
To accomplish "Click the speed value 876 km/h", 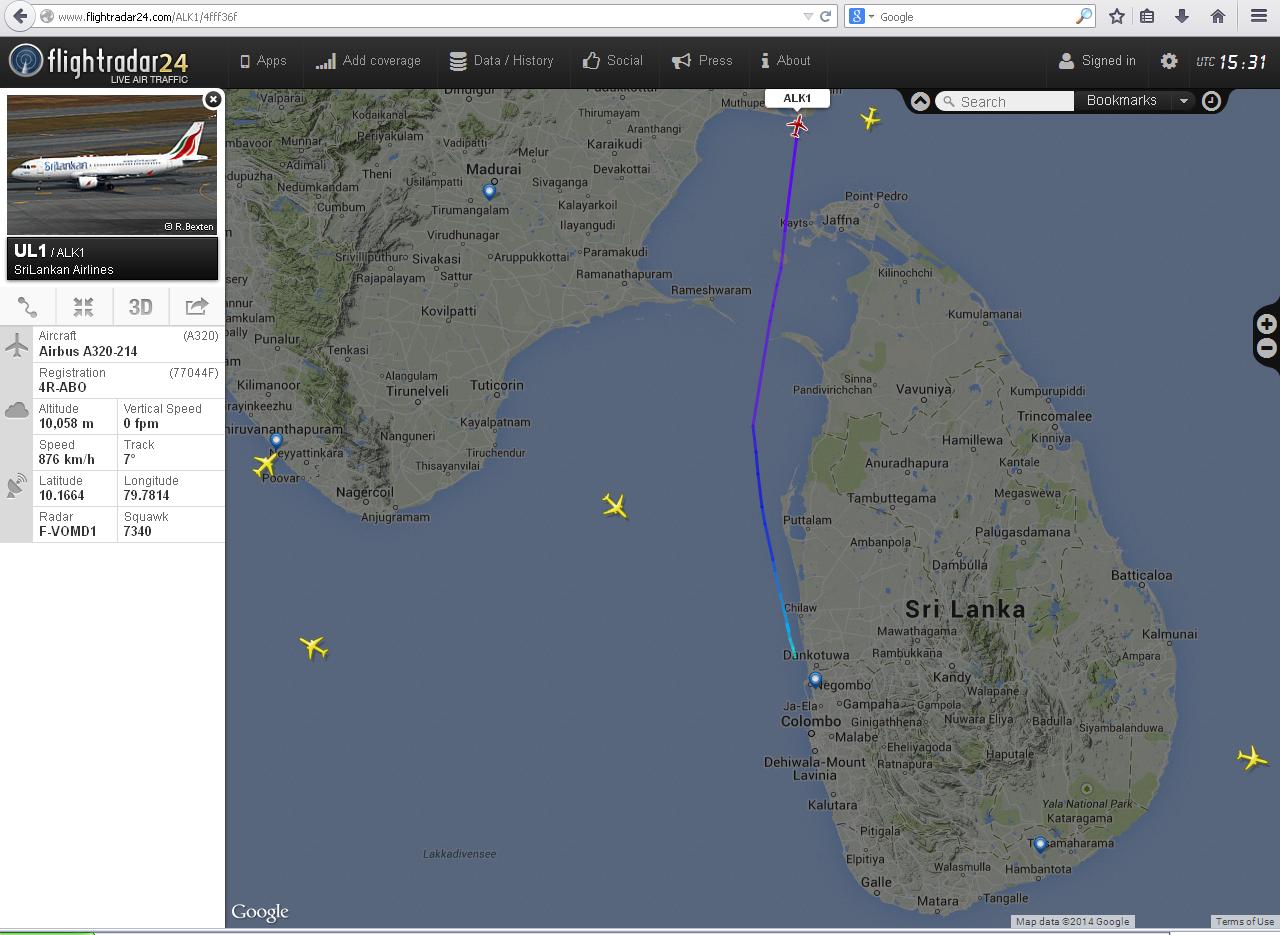I will click(67, 460).
